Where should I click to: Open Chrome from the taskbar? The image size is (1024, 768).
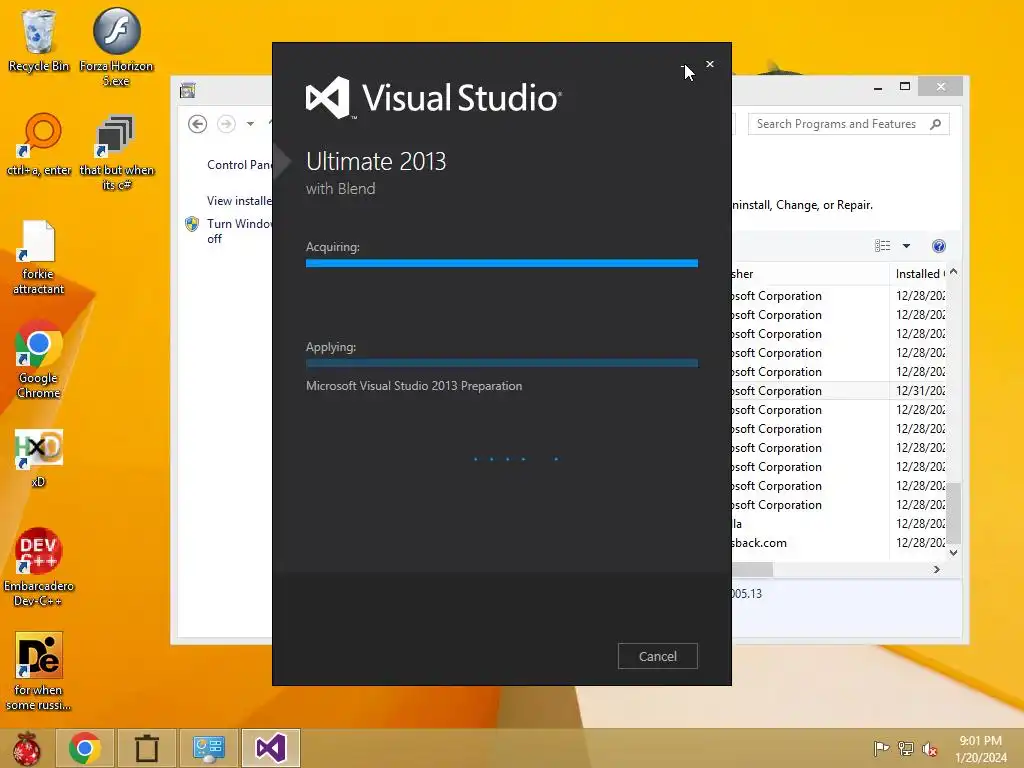click(x=85, y=748)
